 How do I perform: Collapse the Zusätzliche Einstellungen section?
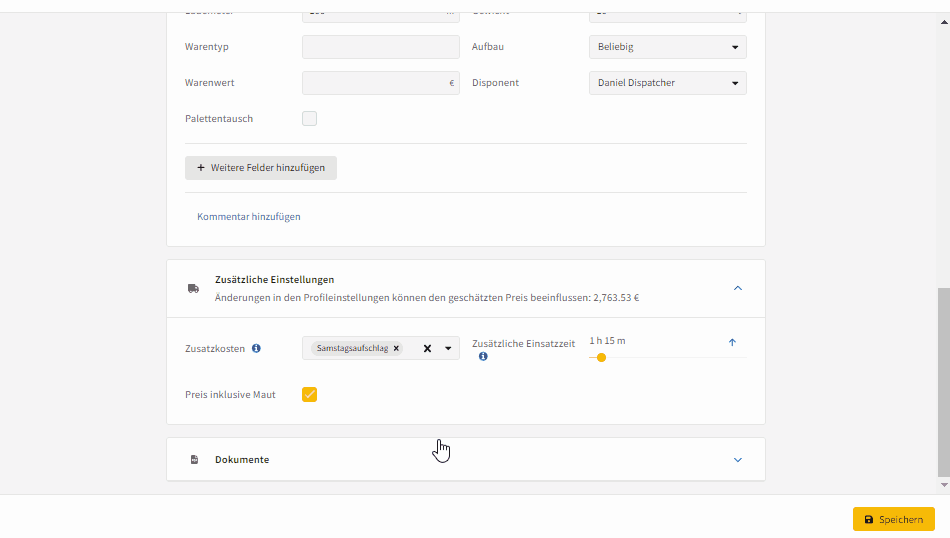click(738, 288)
